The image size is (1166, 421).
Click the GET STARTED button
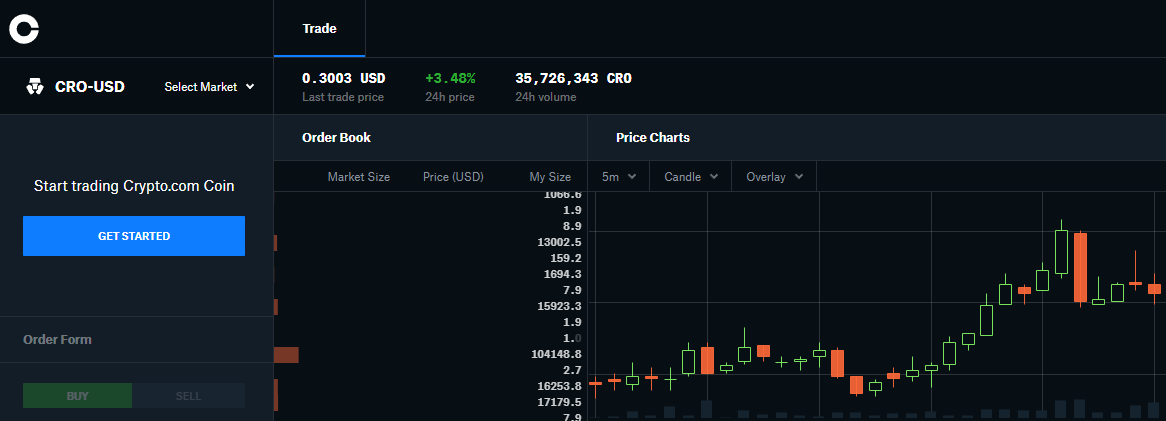(134, 236)
